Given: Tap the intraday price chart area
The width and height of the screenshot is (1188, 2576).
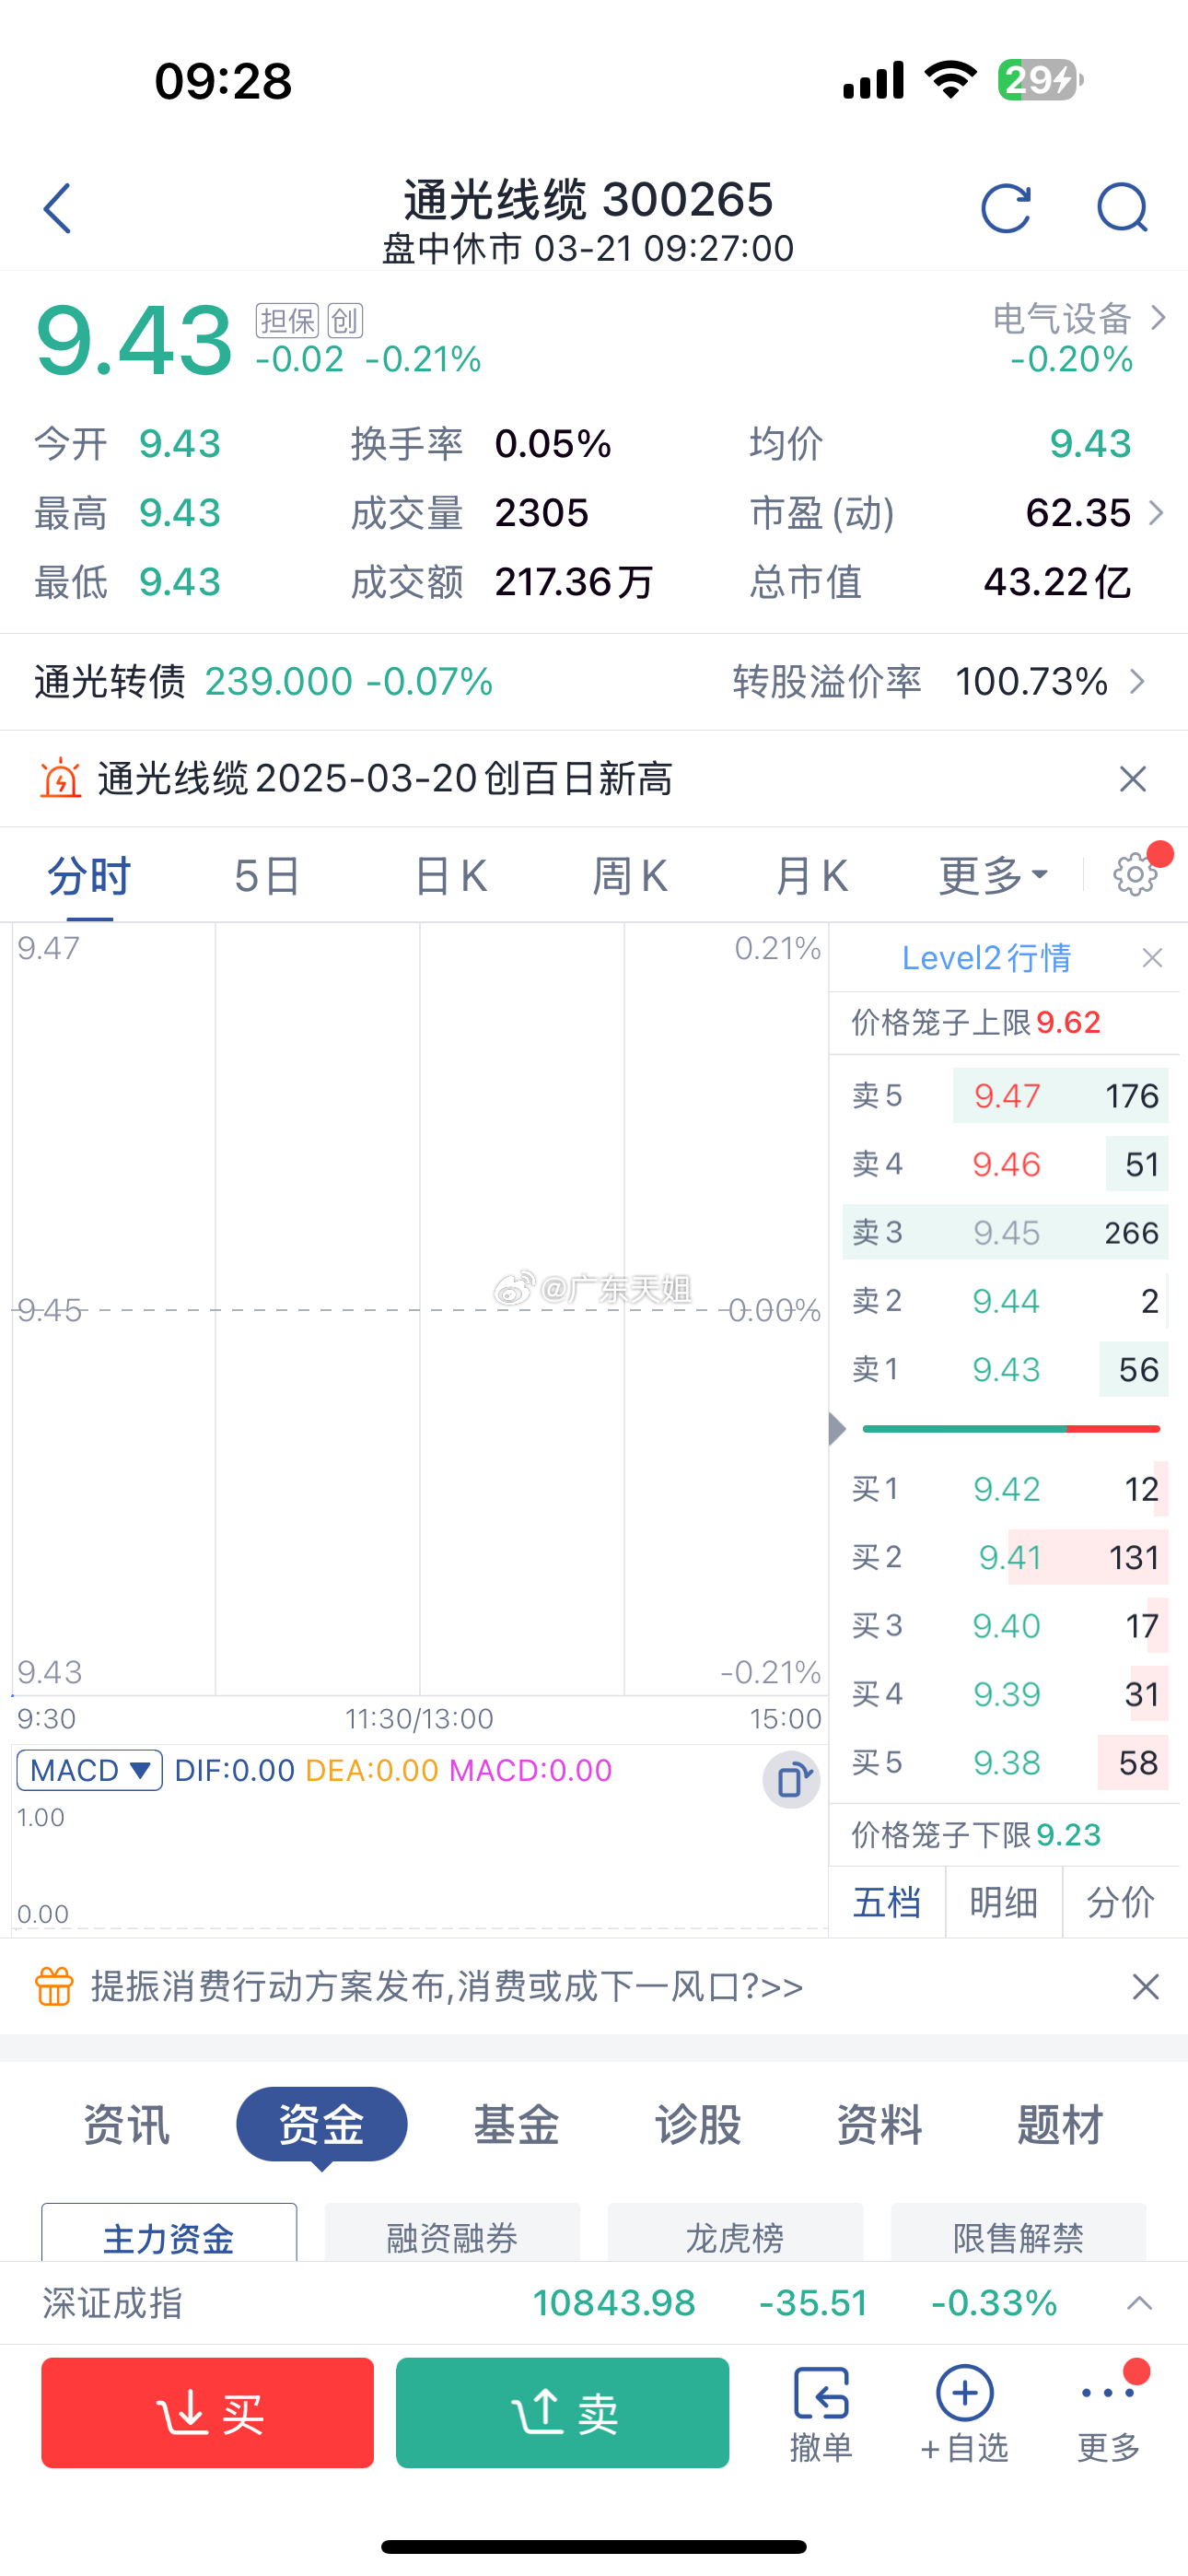Looking at the screenshot, I should pos(420,1309).
